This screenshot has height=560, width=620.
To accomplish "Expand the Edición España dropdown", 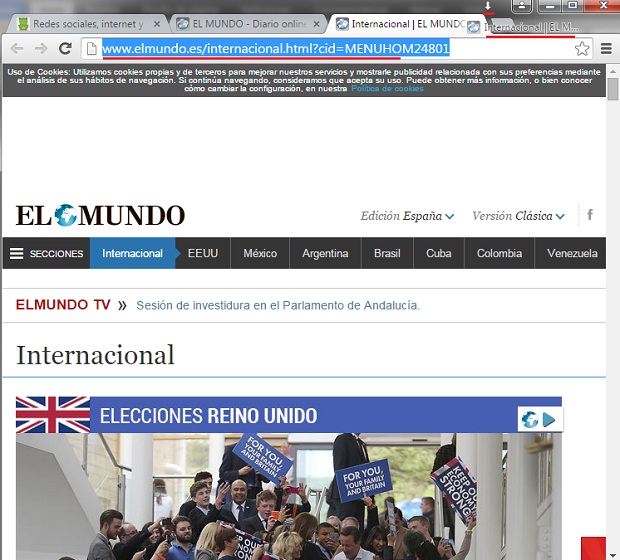I will (x=407, y=216).
